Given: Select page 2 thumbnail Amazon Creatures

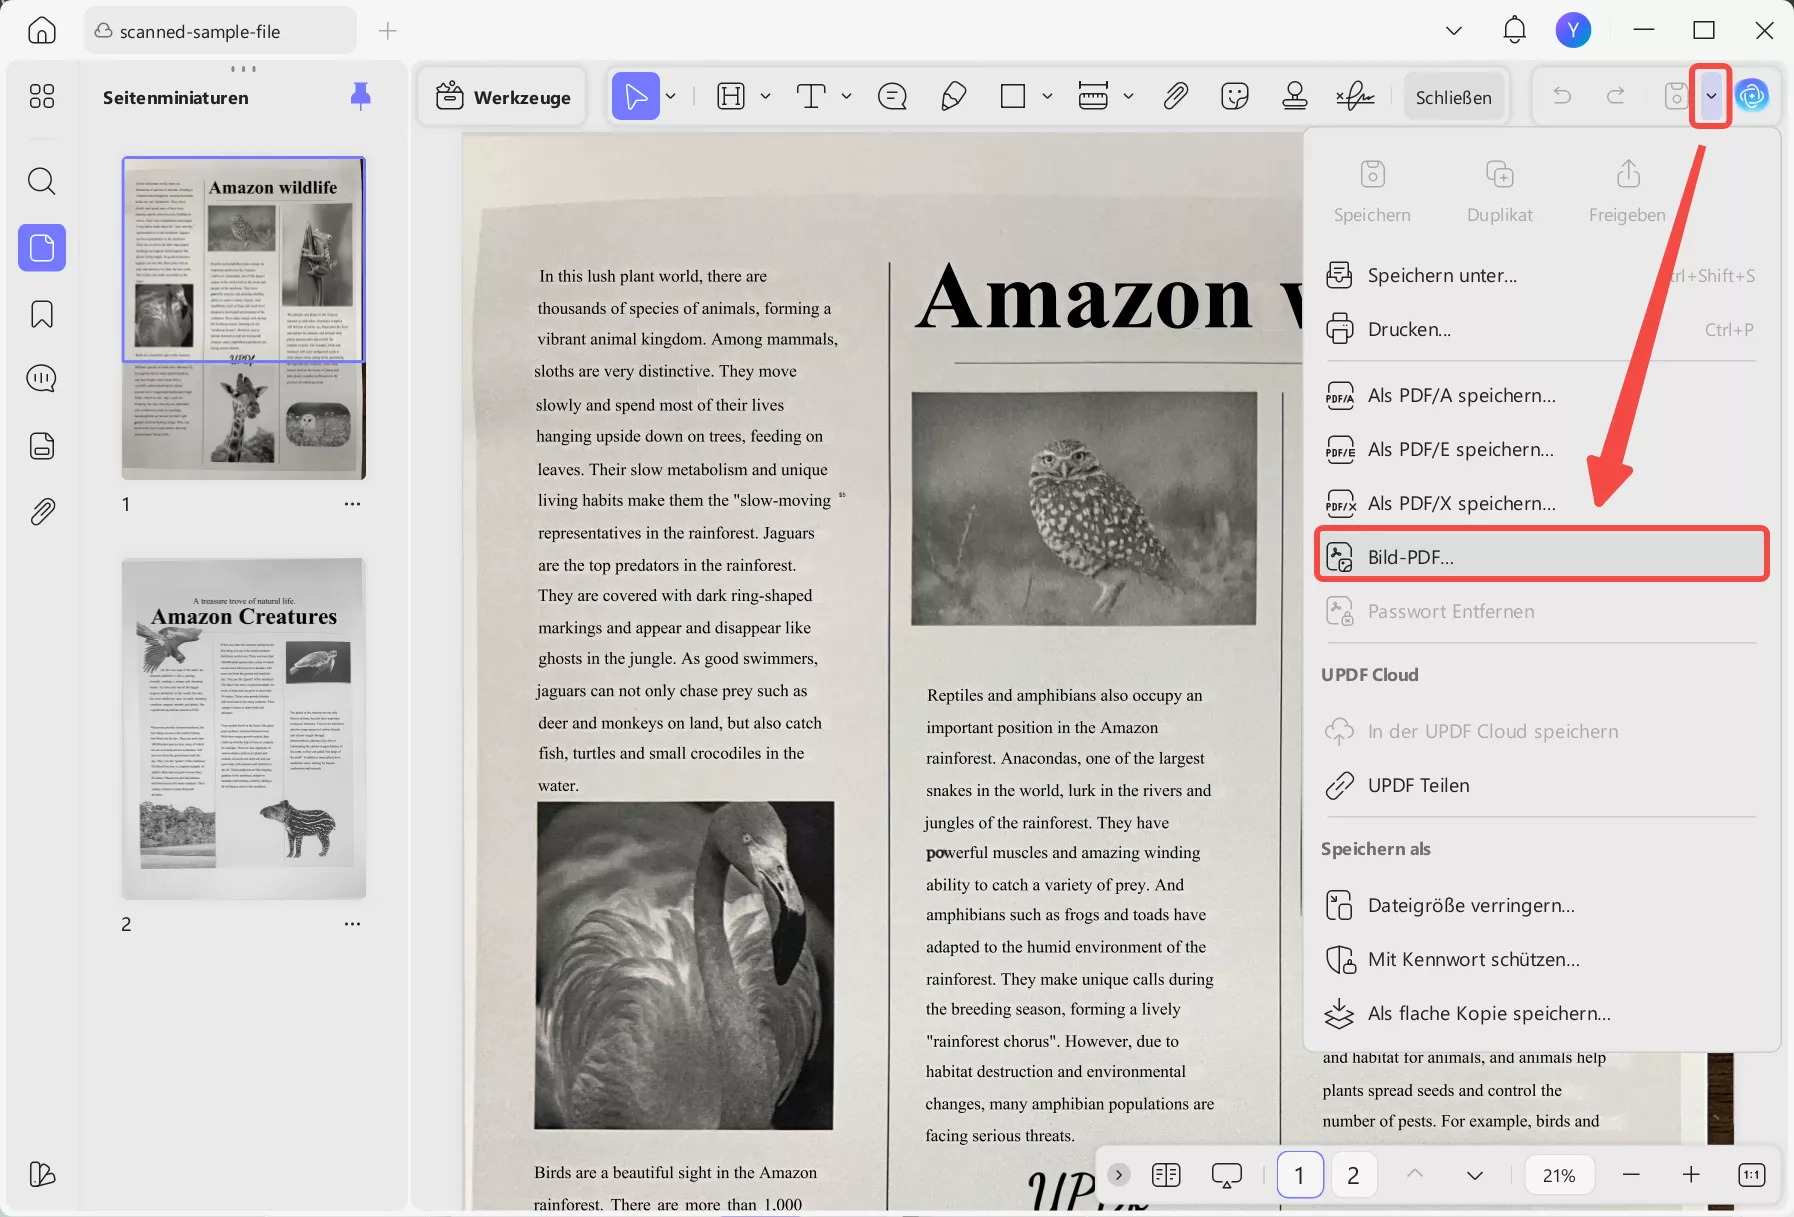Looking at the screenshot, I should point(244,729).
